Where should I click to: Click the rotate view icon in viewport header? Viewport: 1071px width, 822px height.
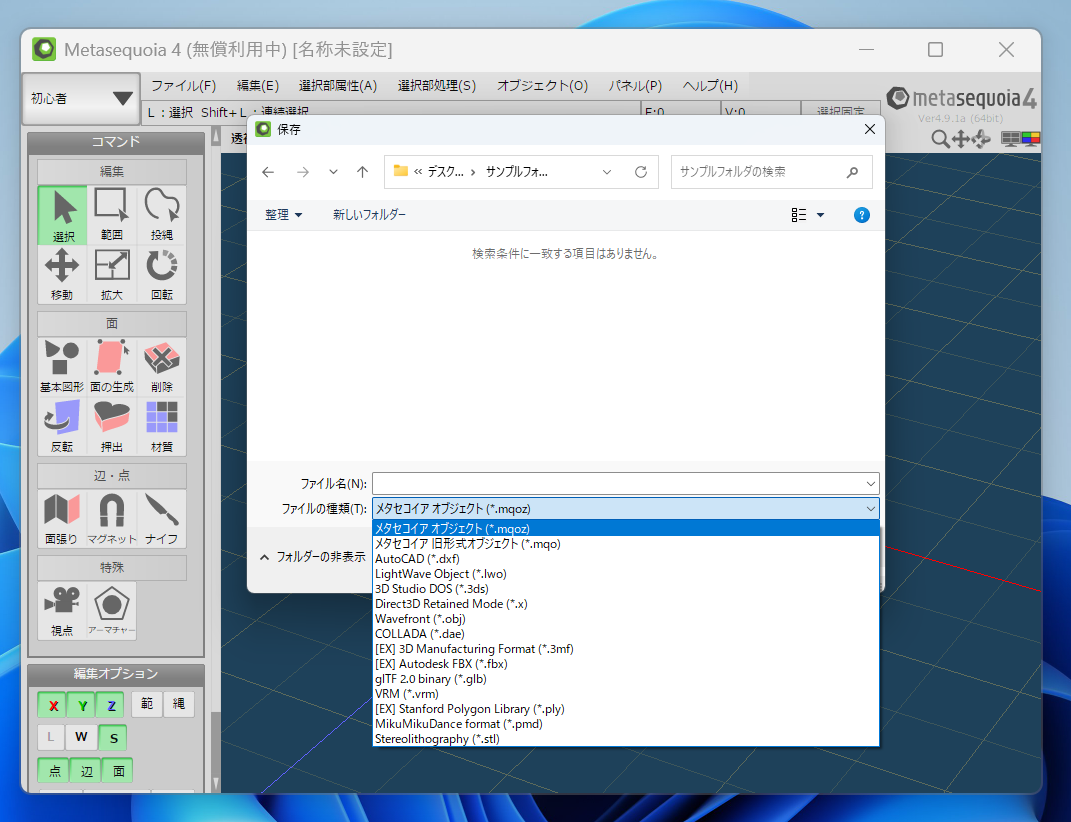tap(981, 139)
